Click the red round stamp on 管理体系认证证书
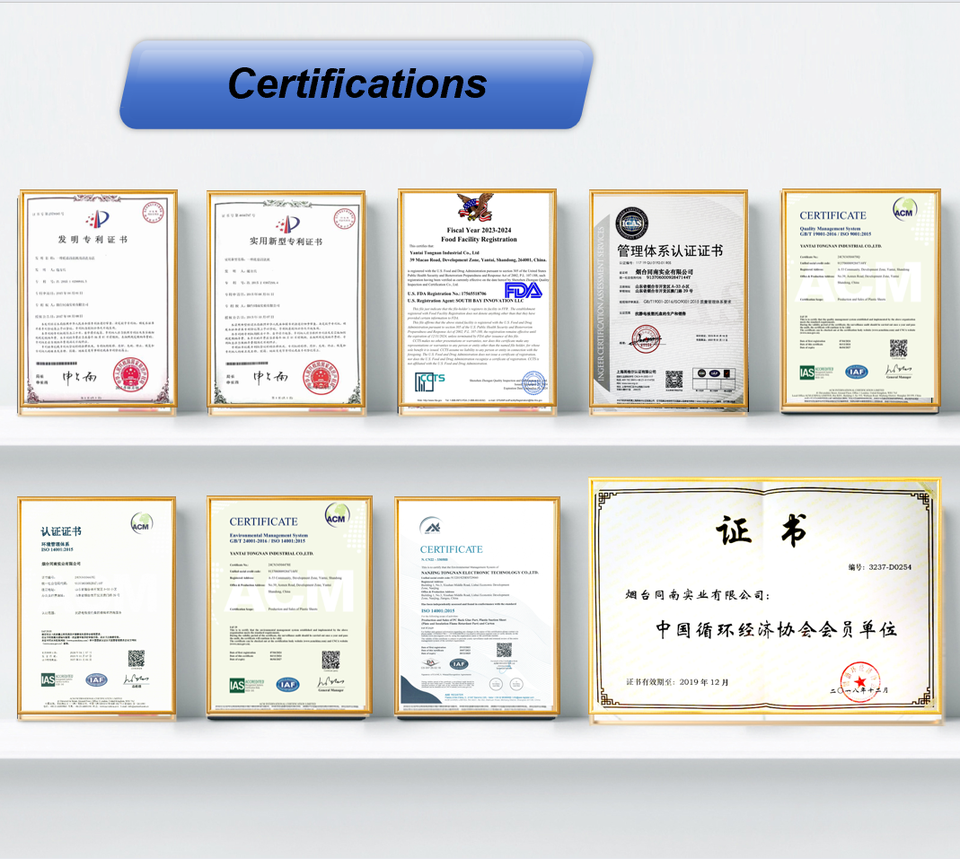 tap(645, 339)
